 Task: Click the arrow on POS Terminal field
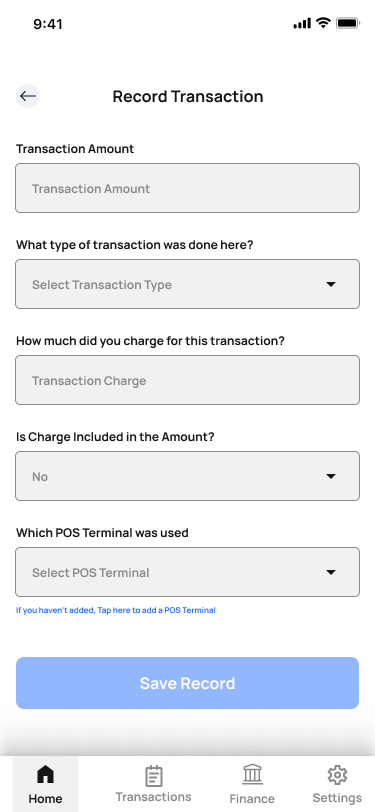[x=331, y=572]
